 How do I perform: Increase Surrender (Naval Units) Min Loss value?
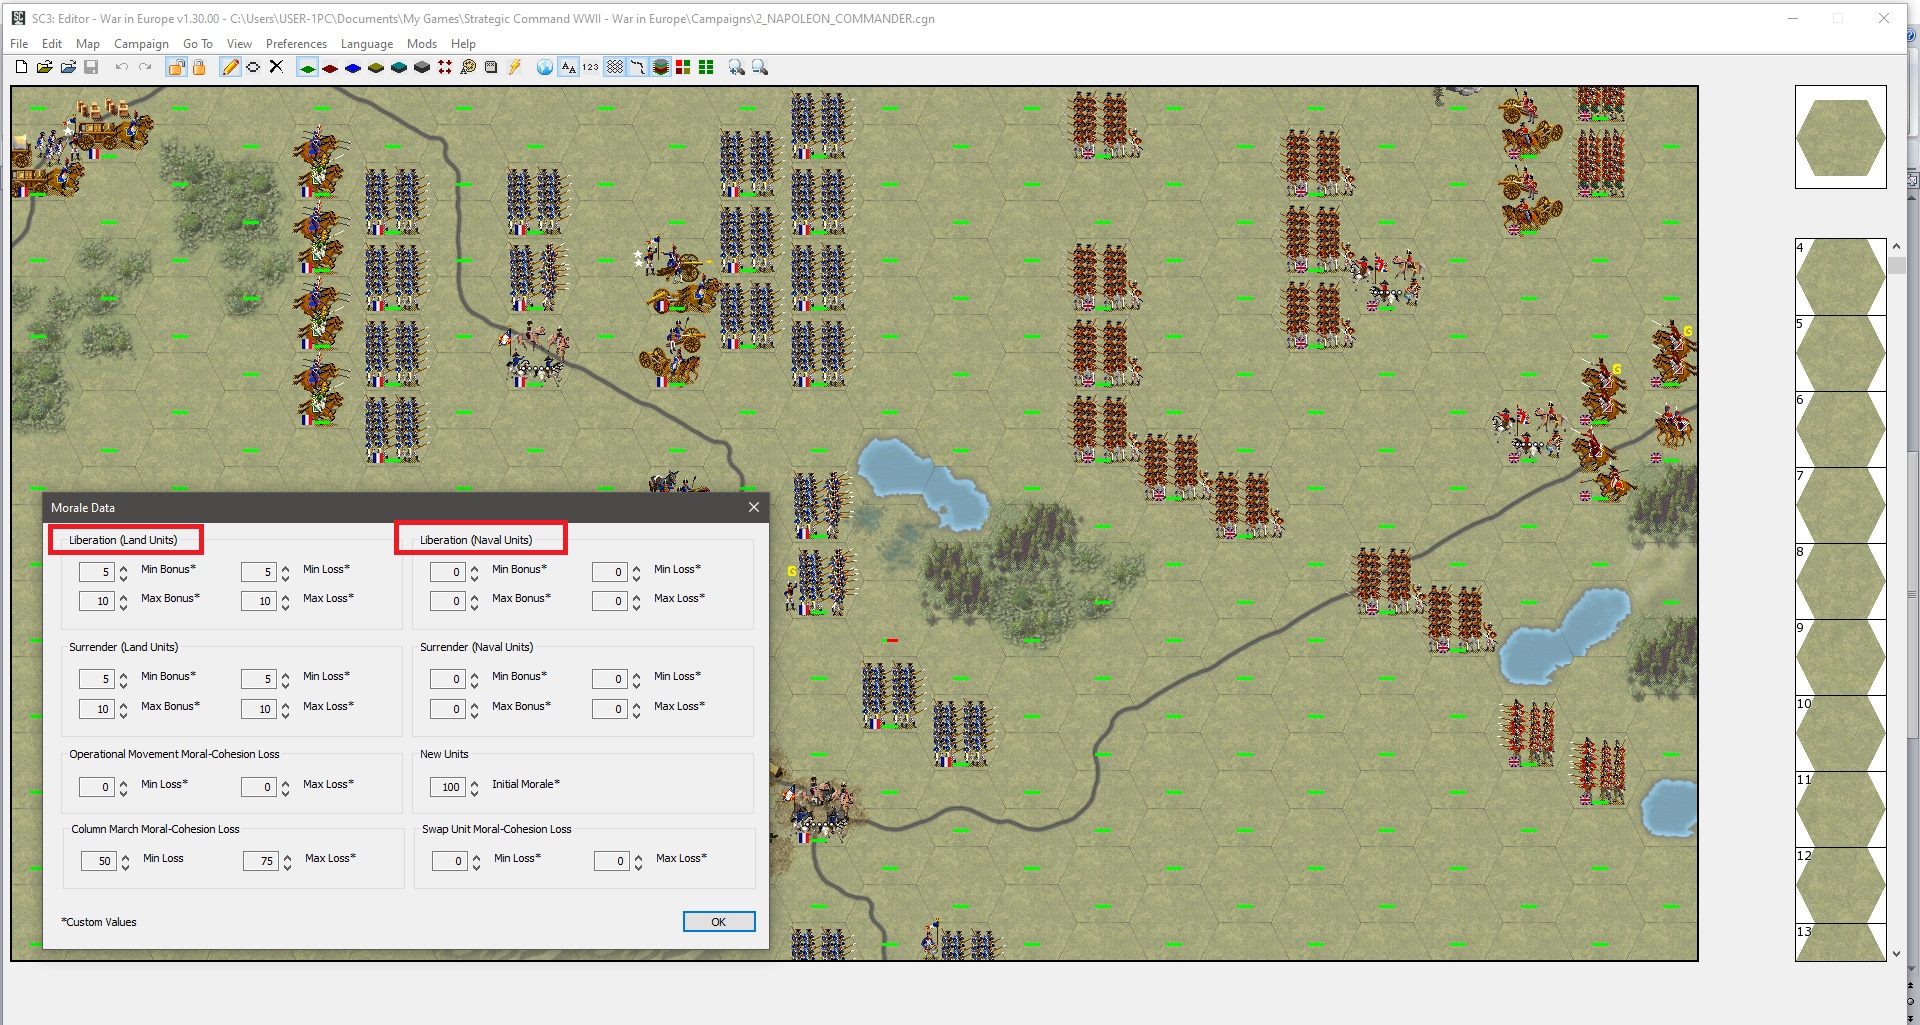pyautogui.click(x=637, y=675)
